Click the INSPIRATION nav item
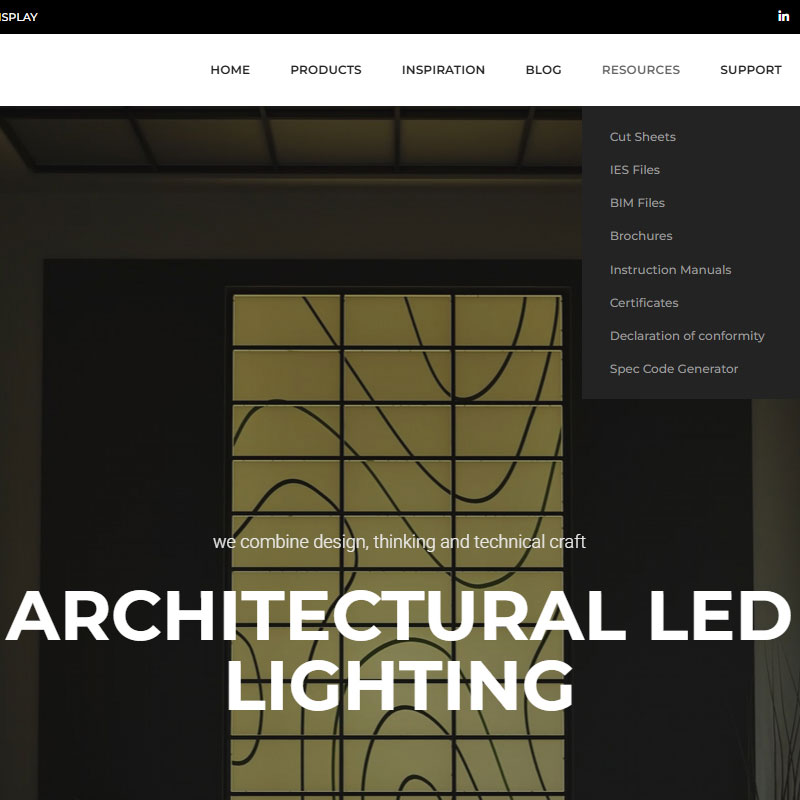This screenshot has height=800, width=800. tap(443, 70)
